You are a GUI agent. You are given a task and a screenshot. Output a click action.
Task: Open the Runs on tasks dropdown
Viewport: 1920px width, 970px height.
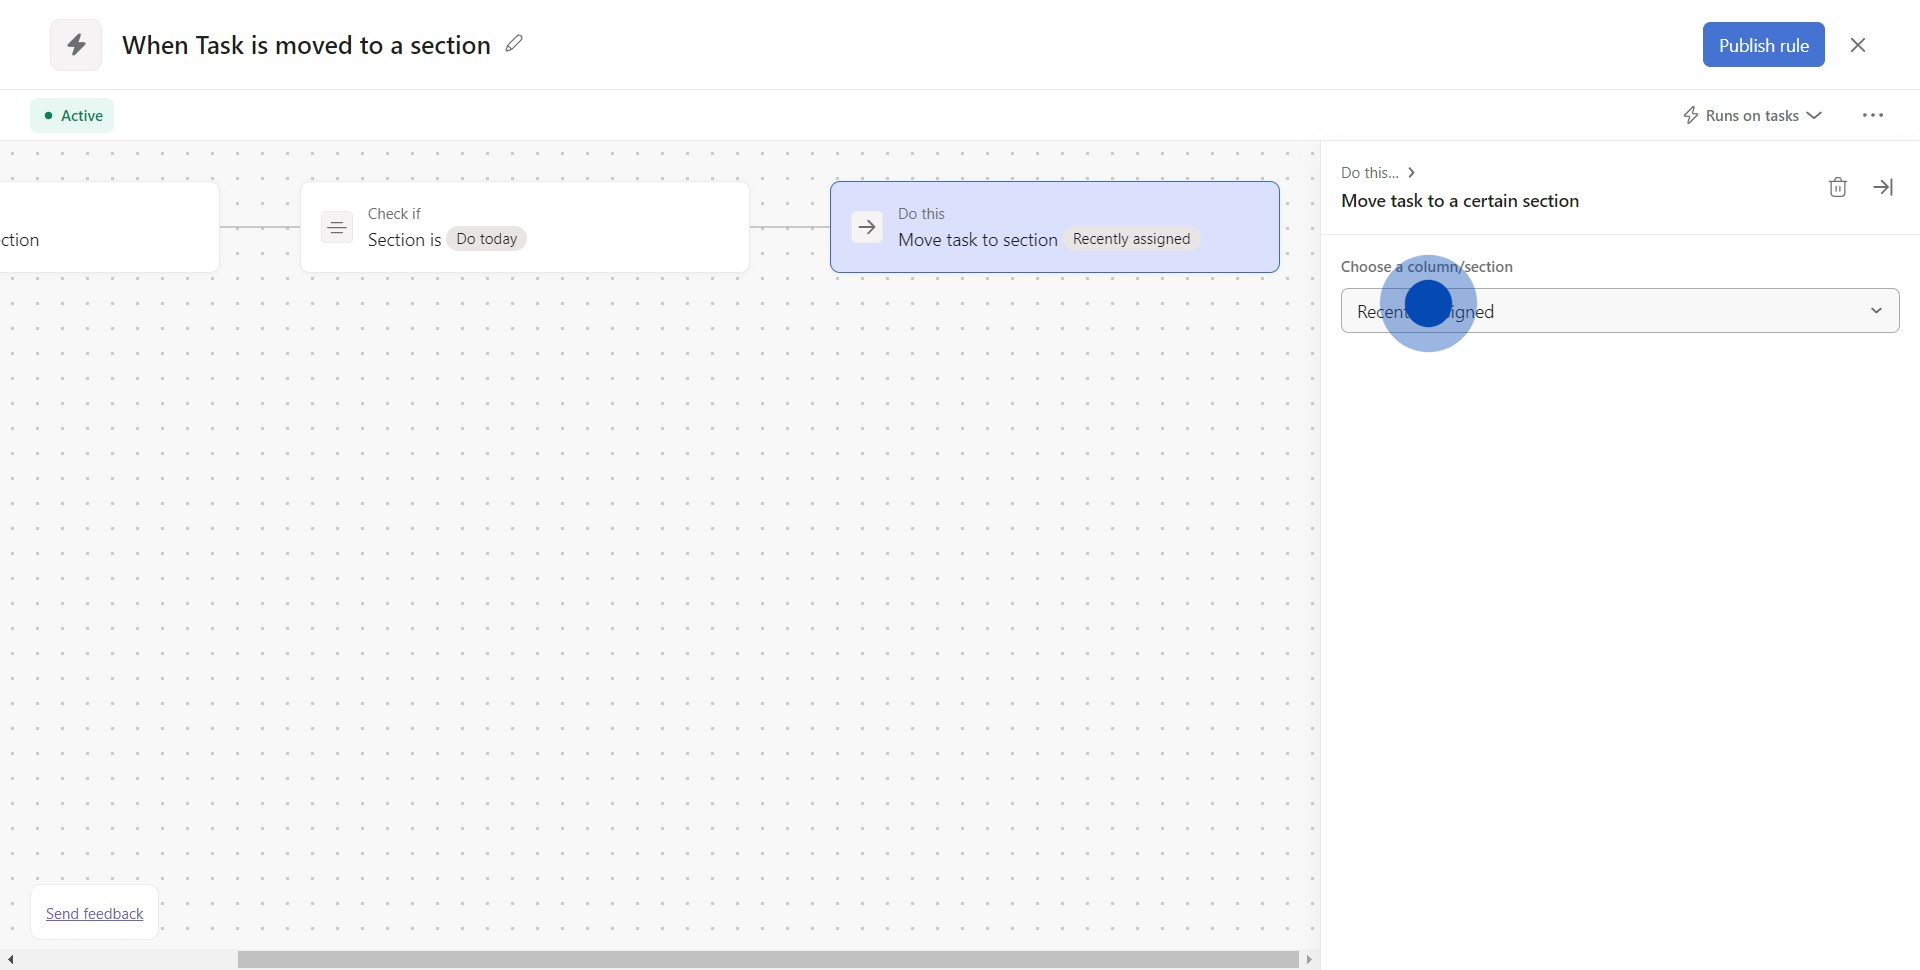[x=1752, y=116]
